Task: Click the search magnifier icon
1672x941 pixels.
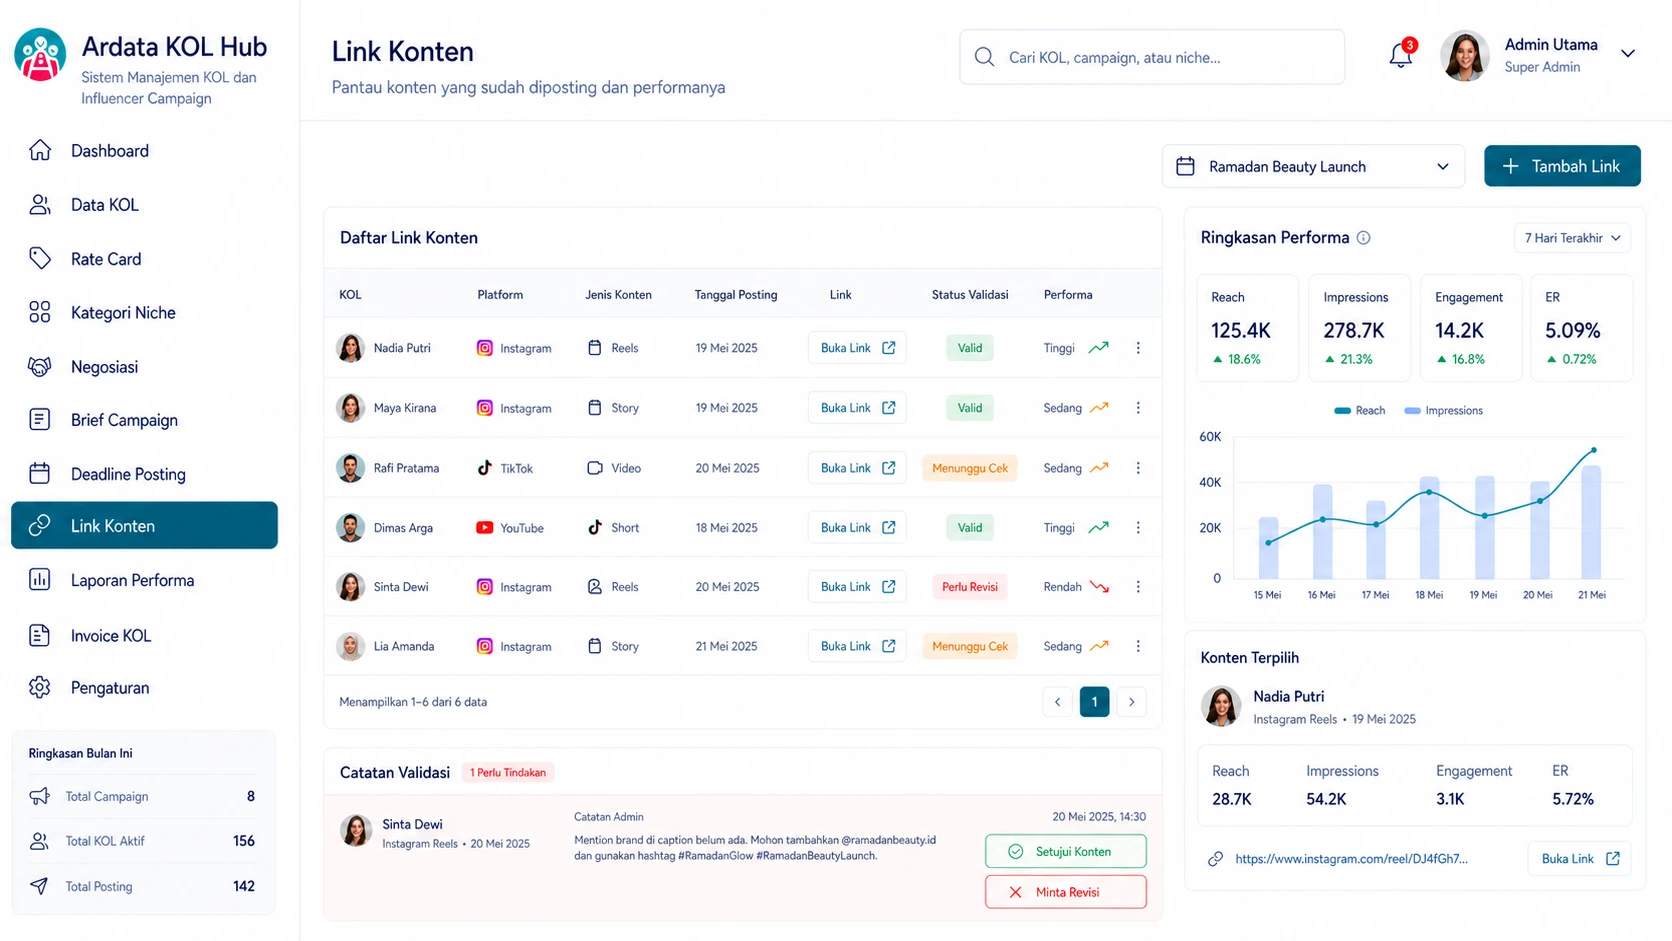Action: [984, 57]
